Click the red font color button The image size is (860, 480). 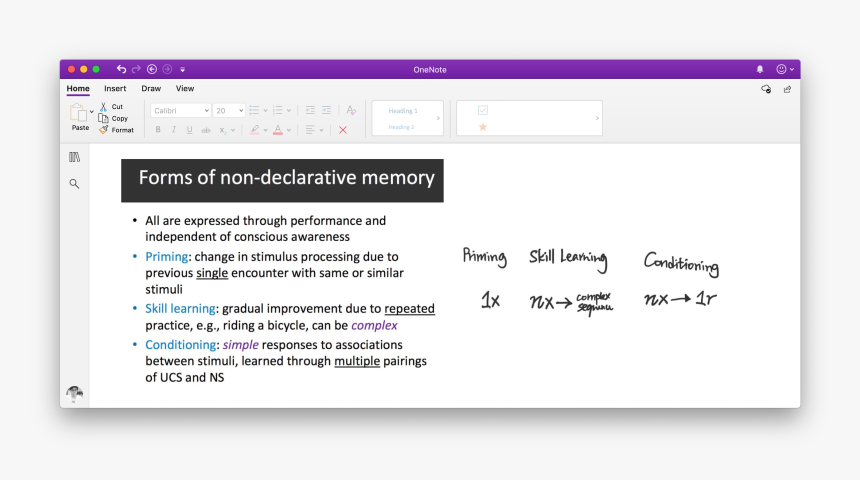(x=278, y=130)
